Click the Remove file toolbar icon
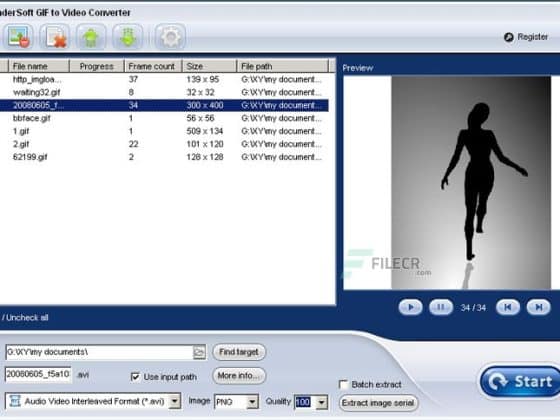The height and width of the screenshot is (420, 560). pos(55,37)
